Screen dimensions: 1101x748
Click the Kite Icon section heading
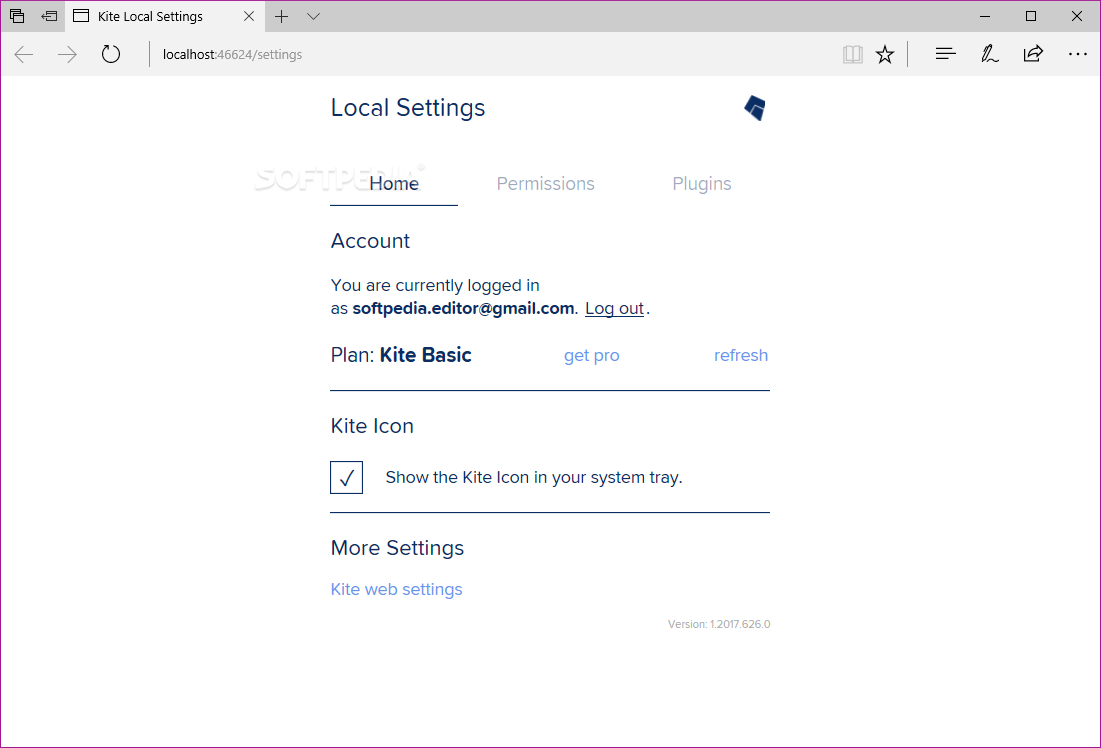(x=372, y=426)
